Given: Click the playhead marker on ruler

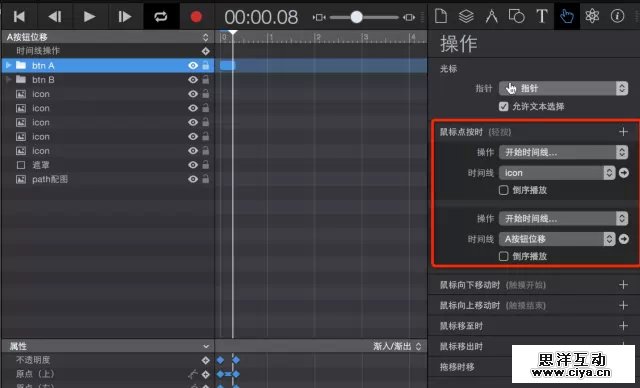Looking at the screenshot, I should pos(233,32).
